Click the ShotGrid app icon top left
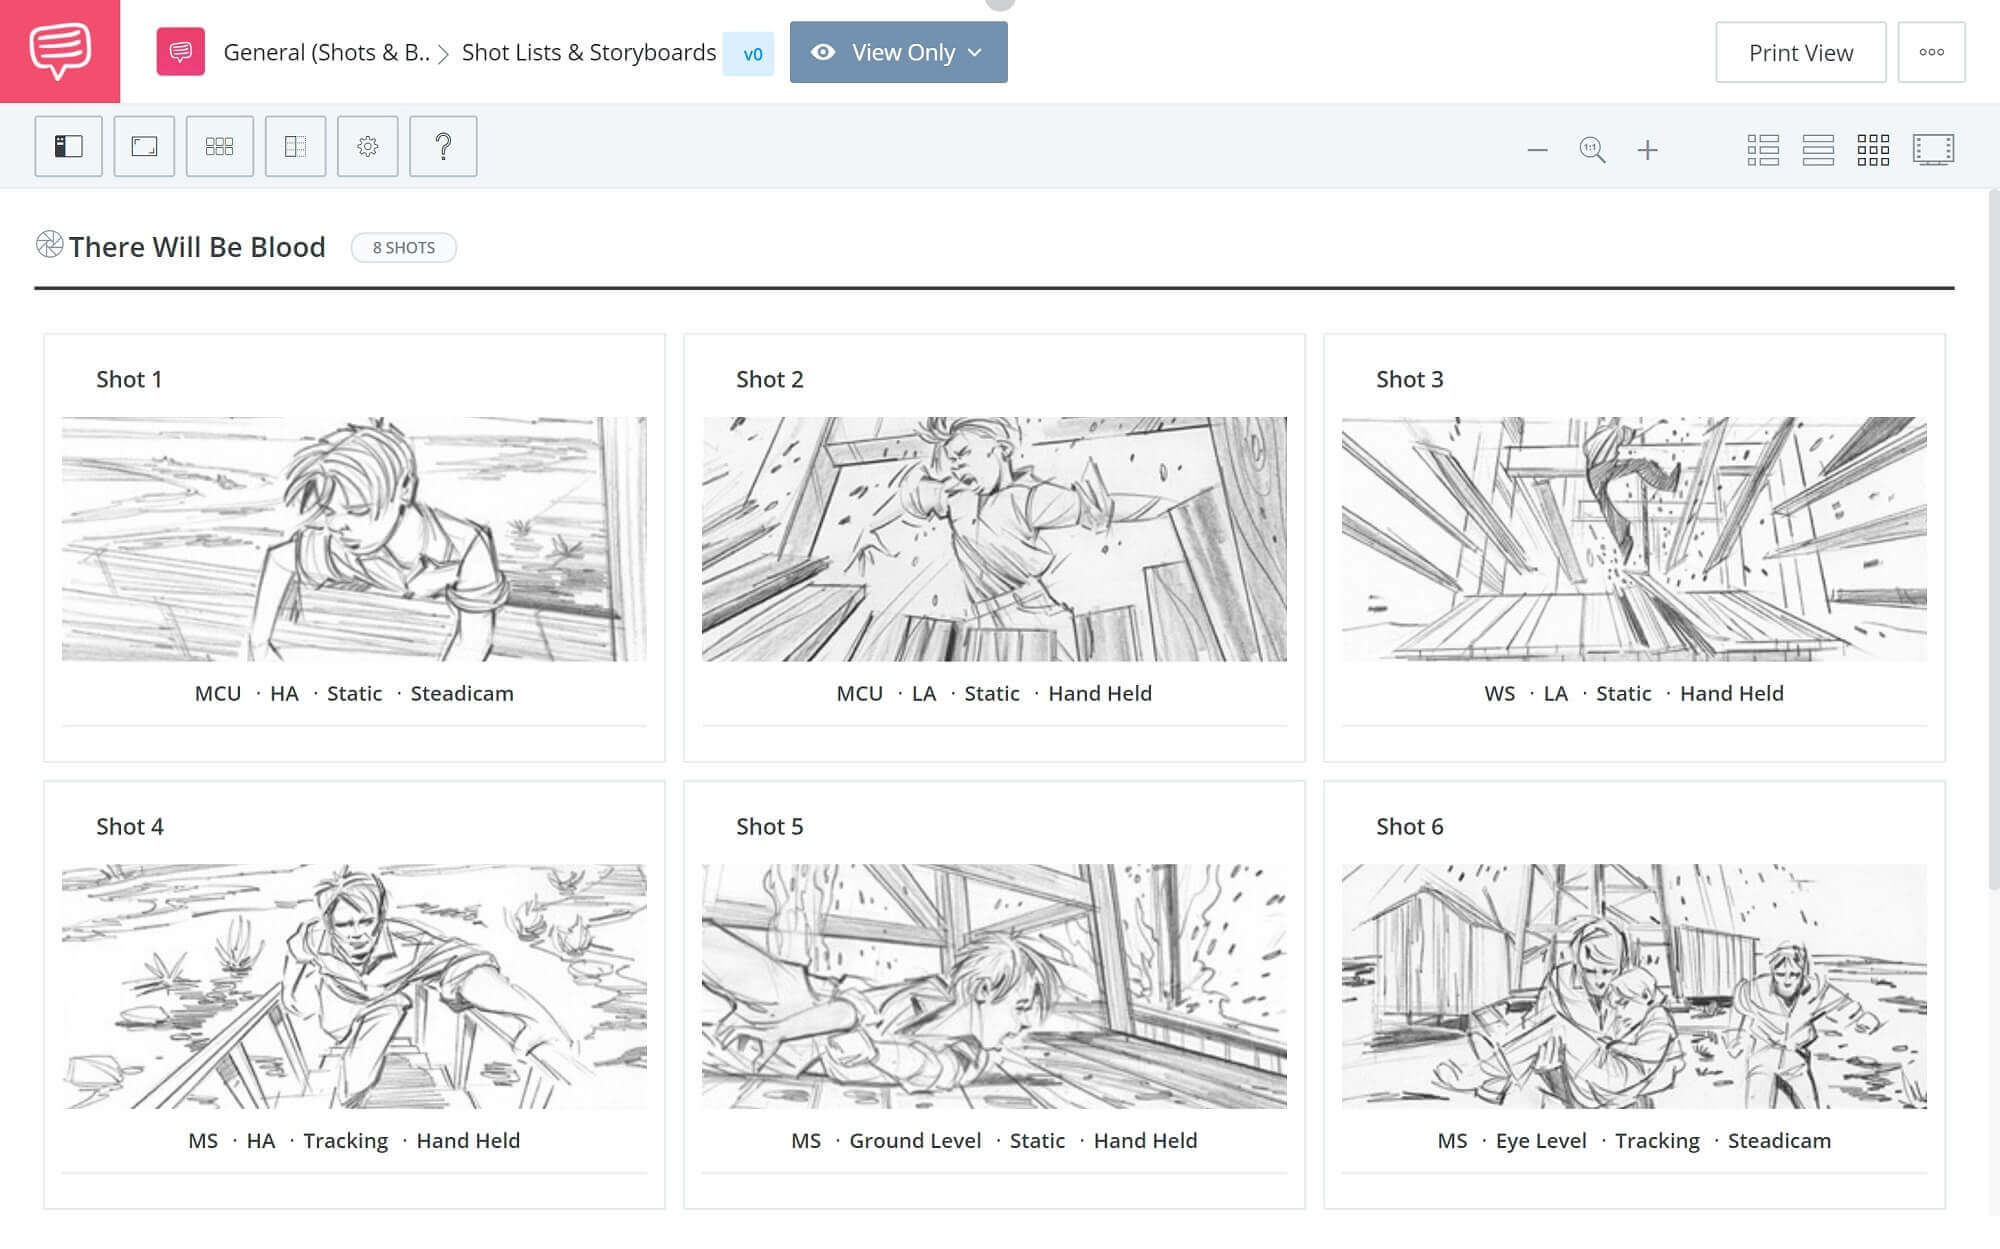Image resolution: width=2000 pixels, height=1249 pixels. tap(59, 52)
